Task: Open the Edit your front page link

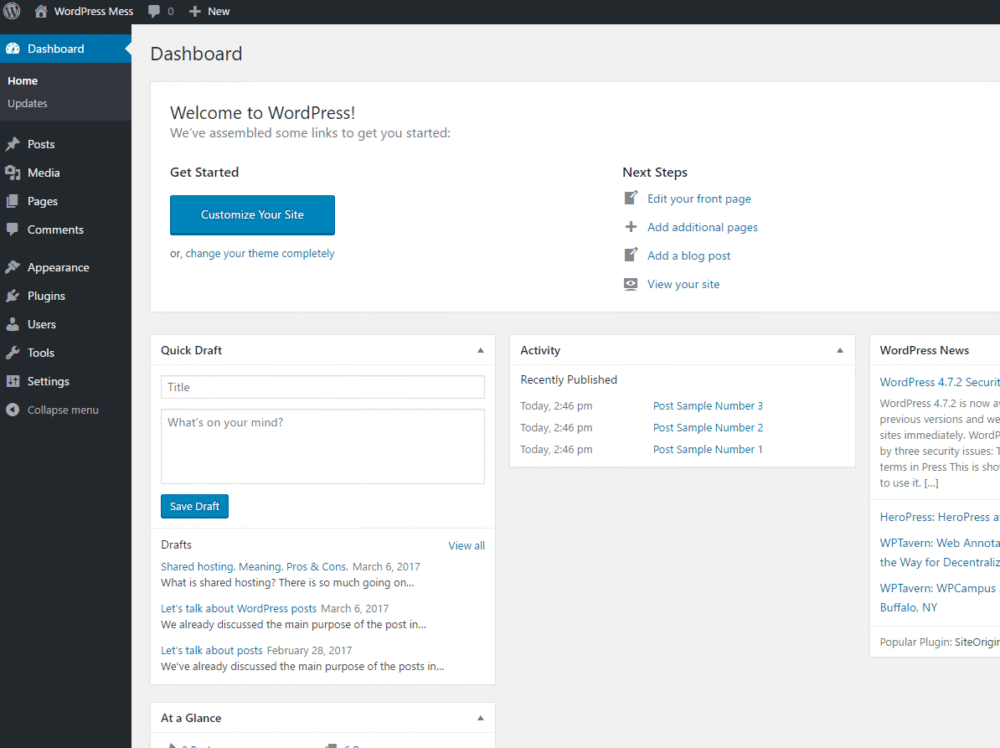Action: [699, 199]
